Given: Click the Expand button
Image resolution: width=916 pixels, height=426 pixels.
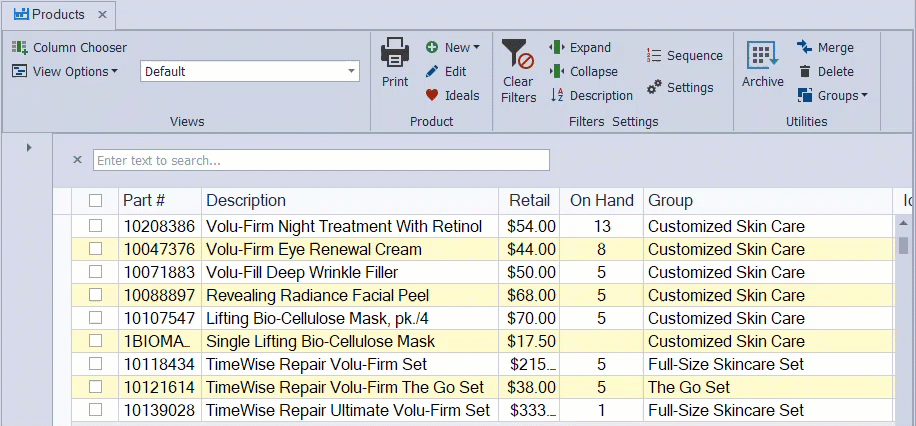Looking at the screenshot, I should coord(580,47).
